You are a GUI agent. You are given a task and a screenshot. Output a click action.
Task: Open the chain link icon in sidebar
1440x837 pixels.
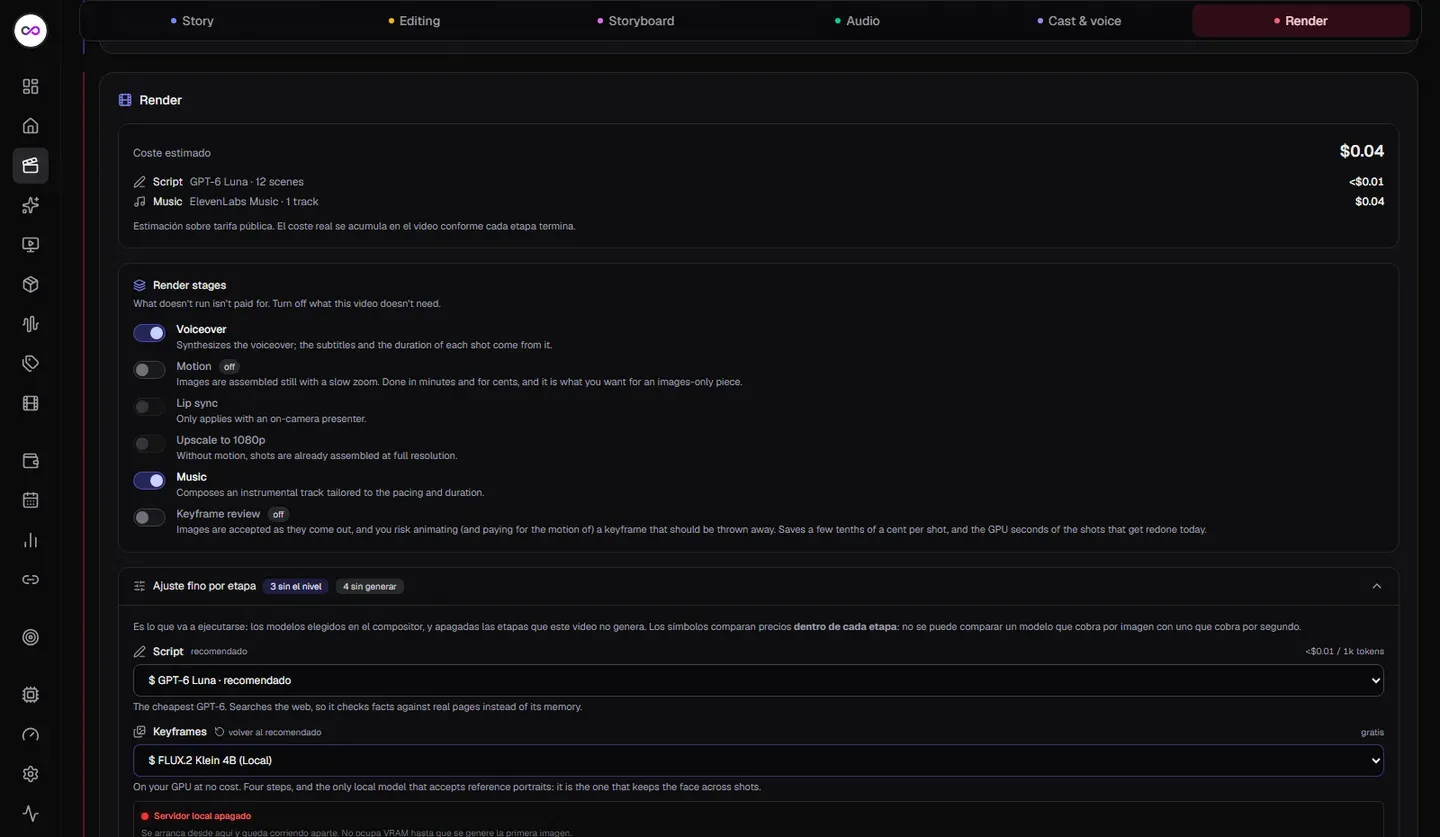click(31, 580)
